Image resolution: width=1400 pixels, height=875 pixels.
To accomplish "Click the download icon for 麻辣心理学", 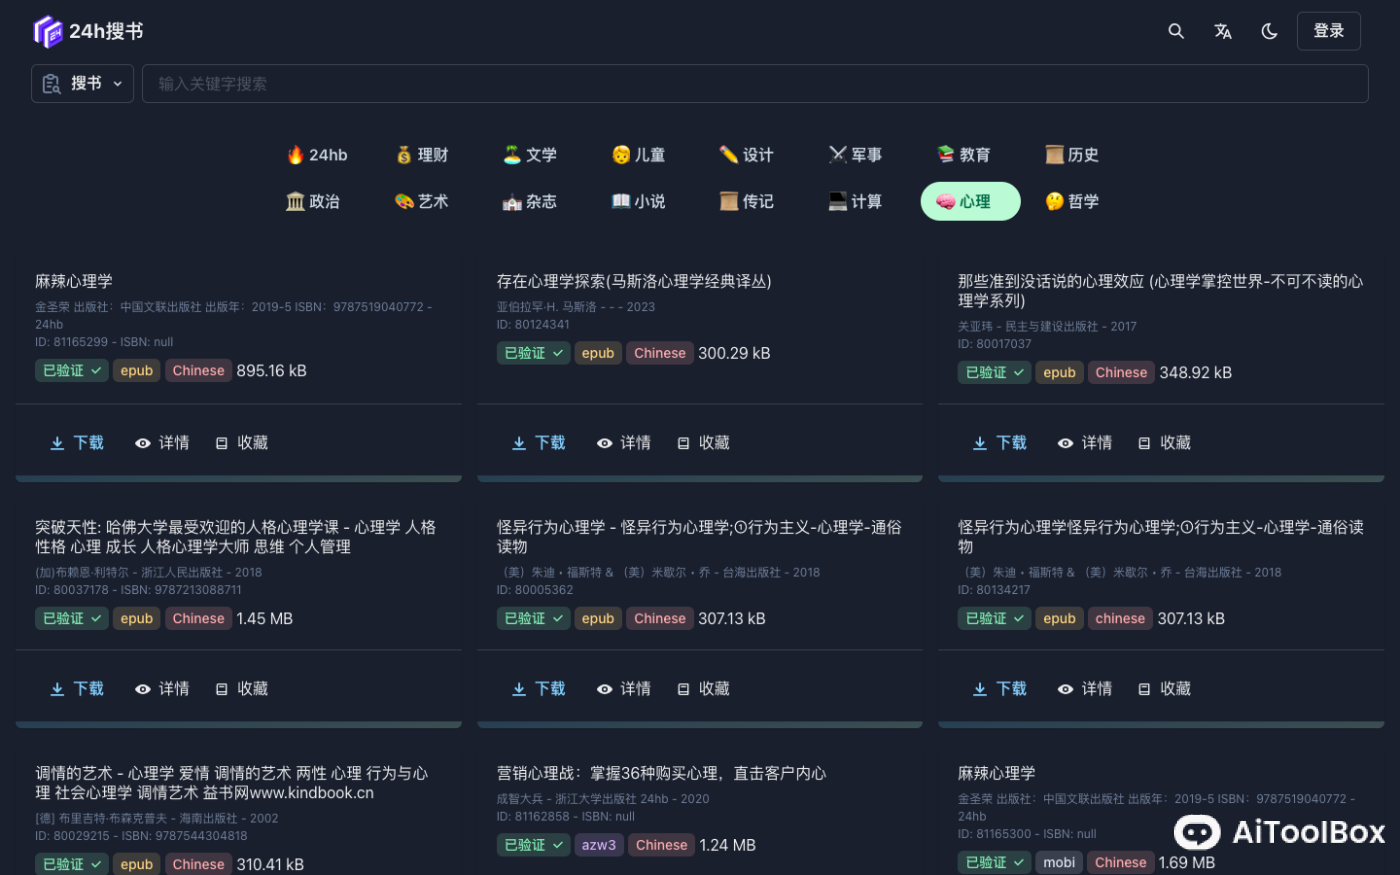I will 57,442.
